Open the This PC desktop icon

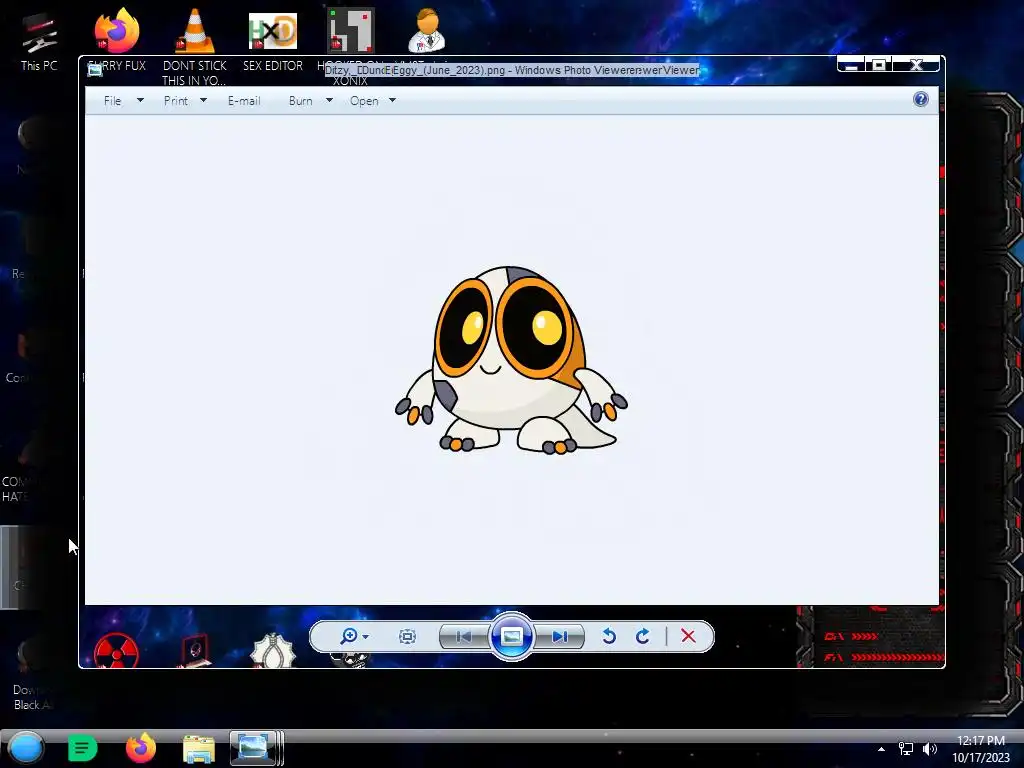39,41
